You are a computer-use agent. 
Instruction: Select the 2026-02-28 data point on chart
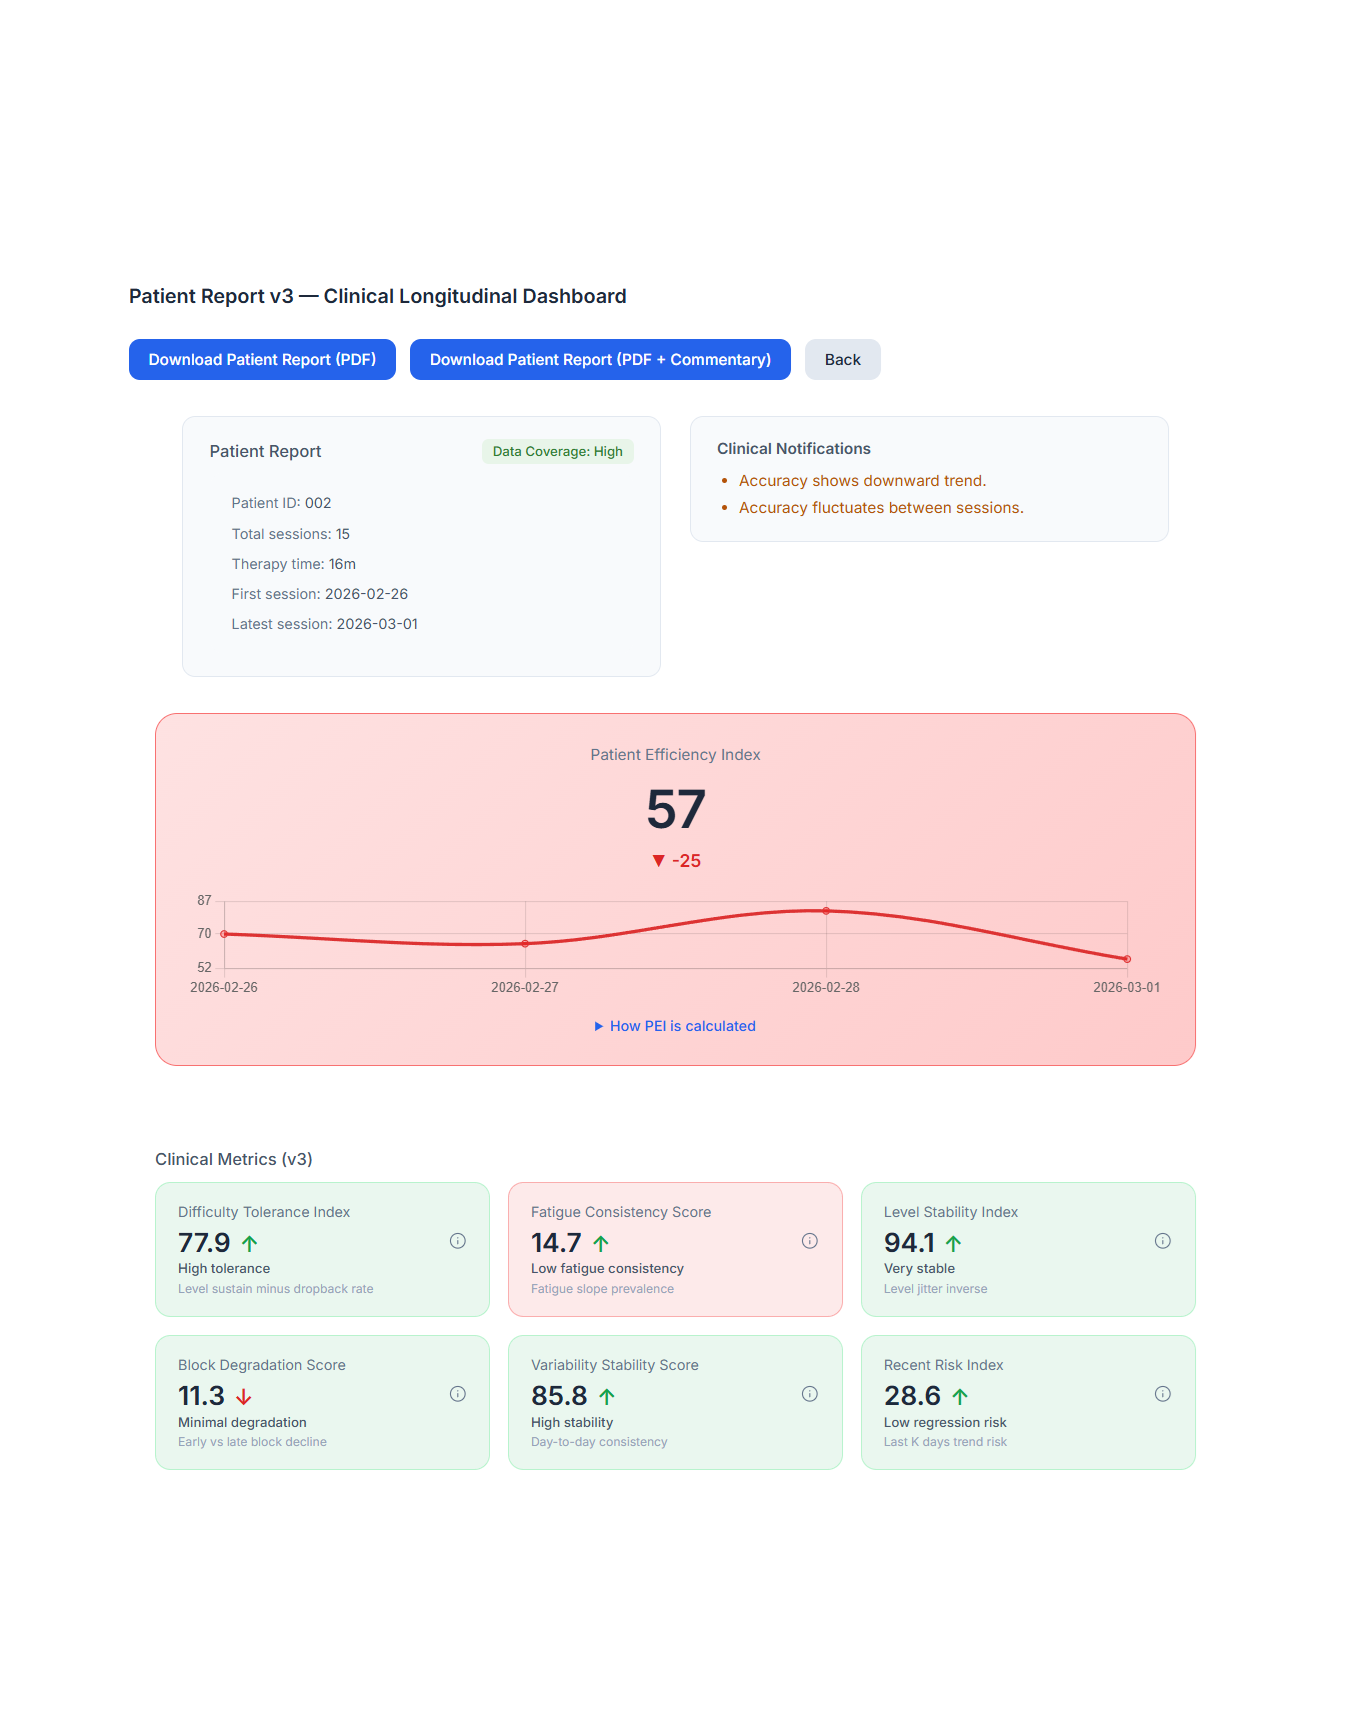pos(826,911)
